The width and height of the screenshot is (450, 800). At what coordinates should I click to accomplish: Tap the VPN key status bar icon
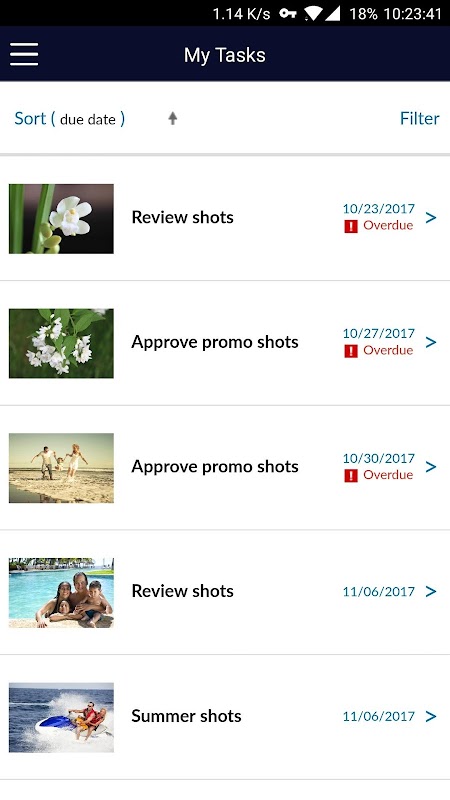[288, 14]
